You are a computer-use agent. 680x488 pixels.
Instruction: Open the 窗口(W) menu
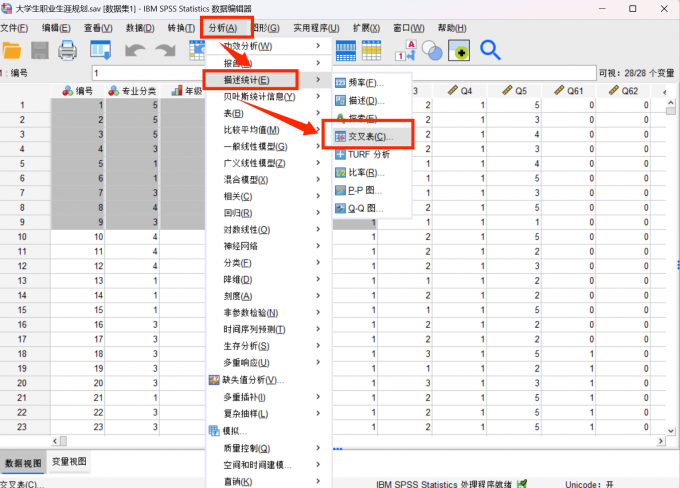click(x=409, y=28)
